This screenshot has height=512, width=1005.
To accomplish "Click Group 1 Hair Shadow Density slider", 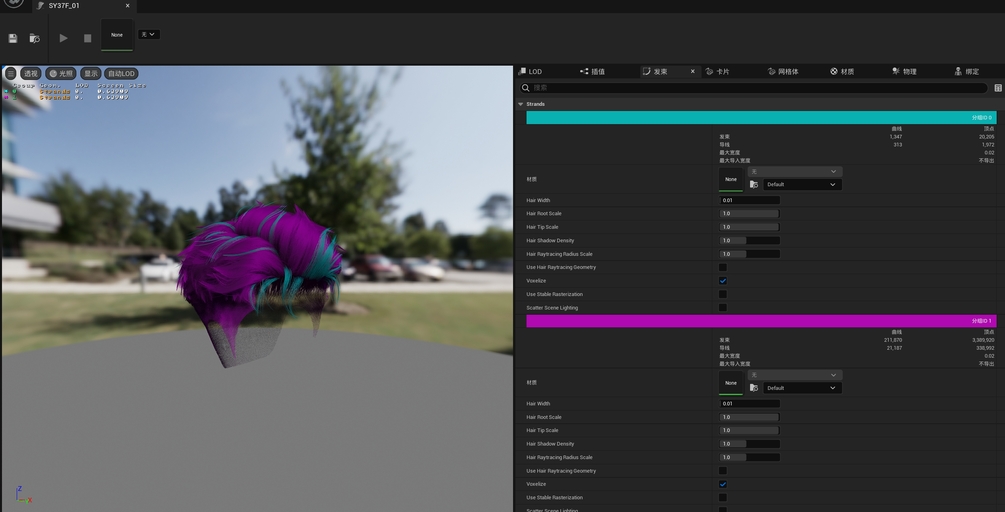I will tap(749, 444).
